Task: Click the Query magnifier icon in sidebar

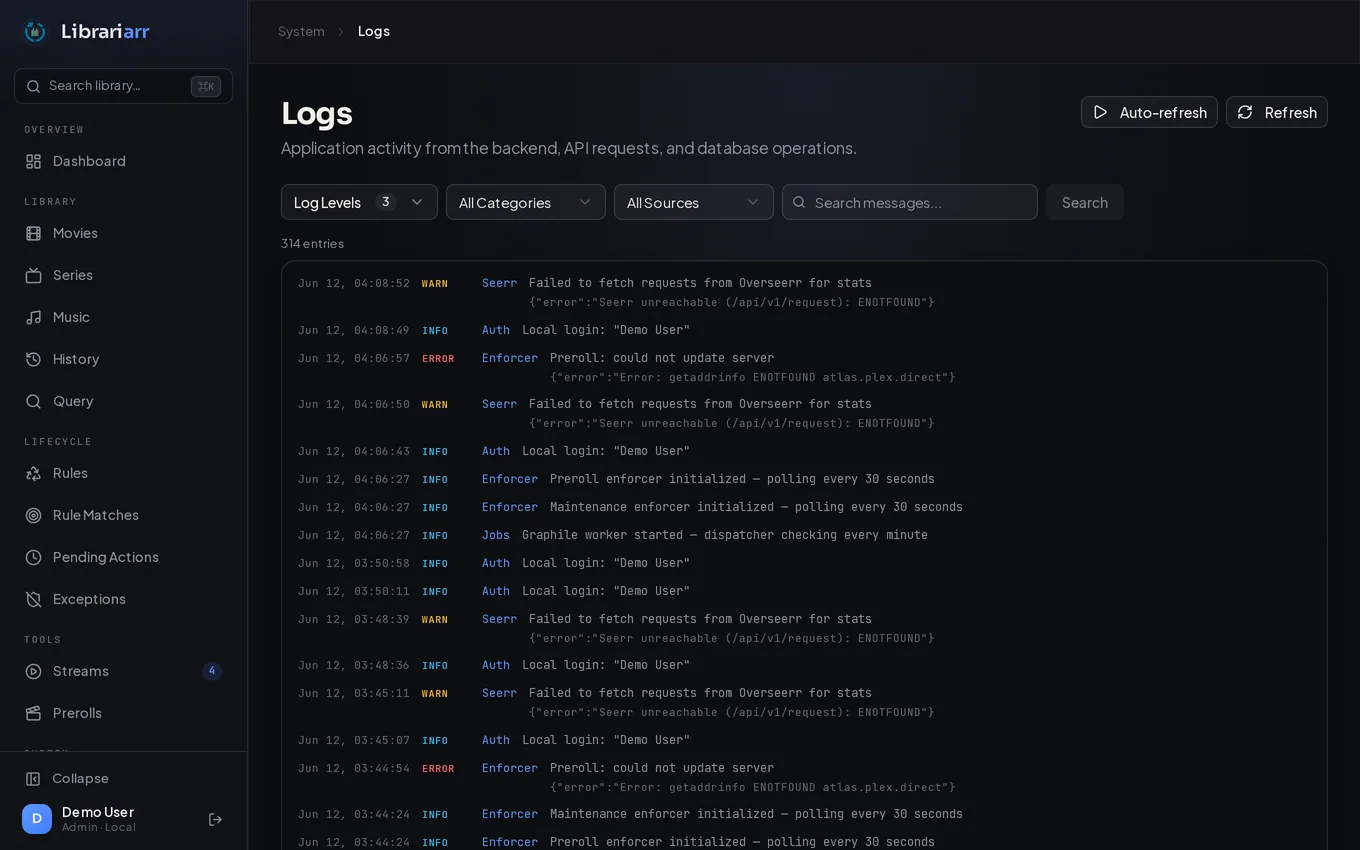Action: point(33,401)
